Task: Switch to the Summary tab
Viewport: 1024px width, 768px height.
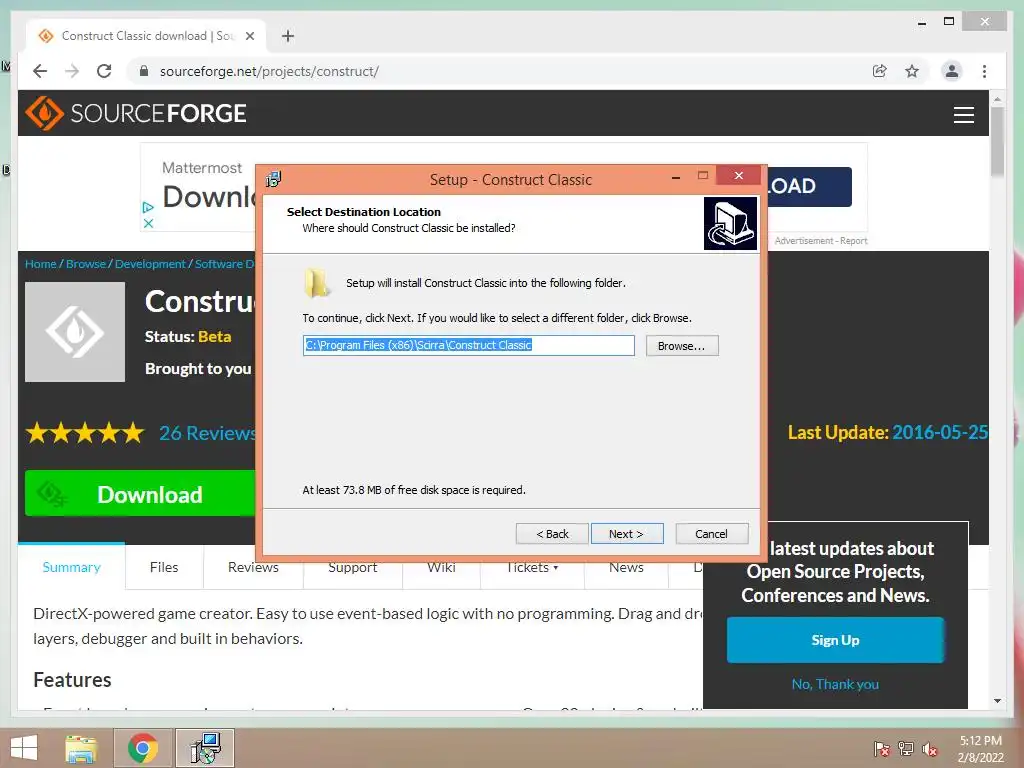Action: tap(71, 567)
